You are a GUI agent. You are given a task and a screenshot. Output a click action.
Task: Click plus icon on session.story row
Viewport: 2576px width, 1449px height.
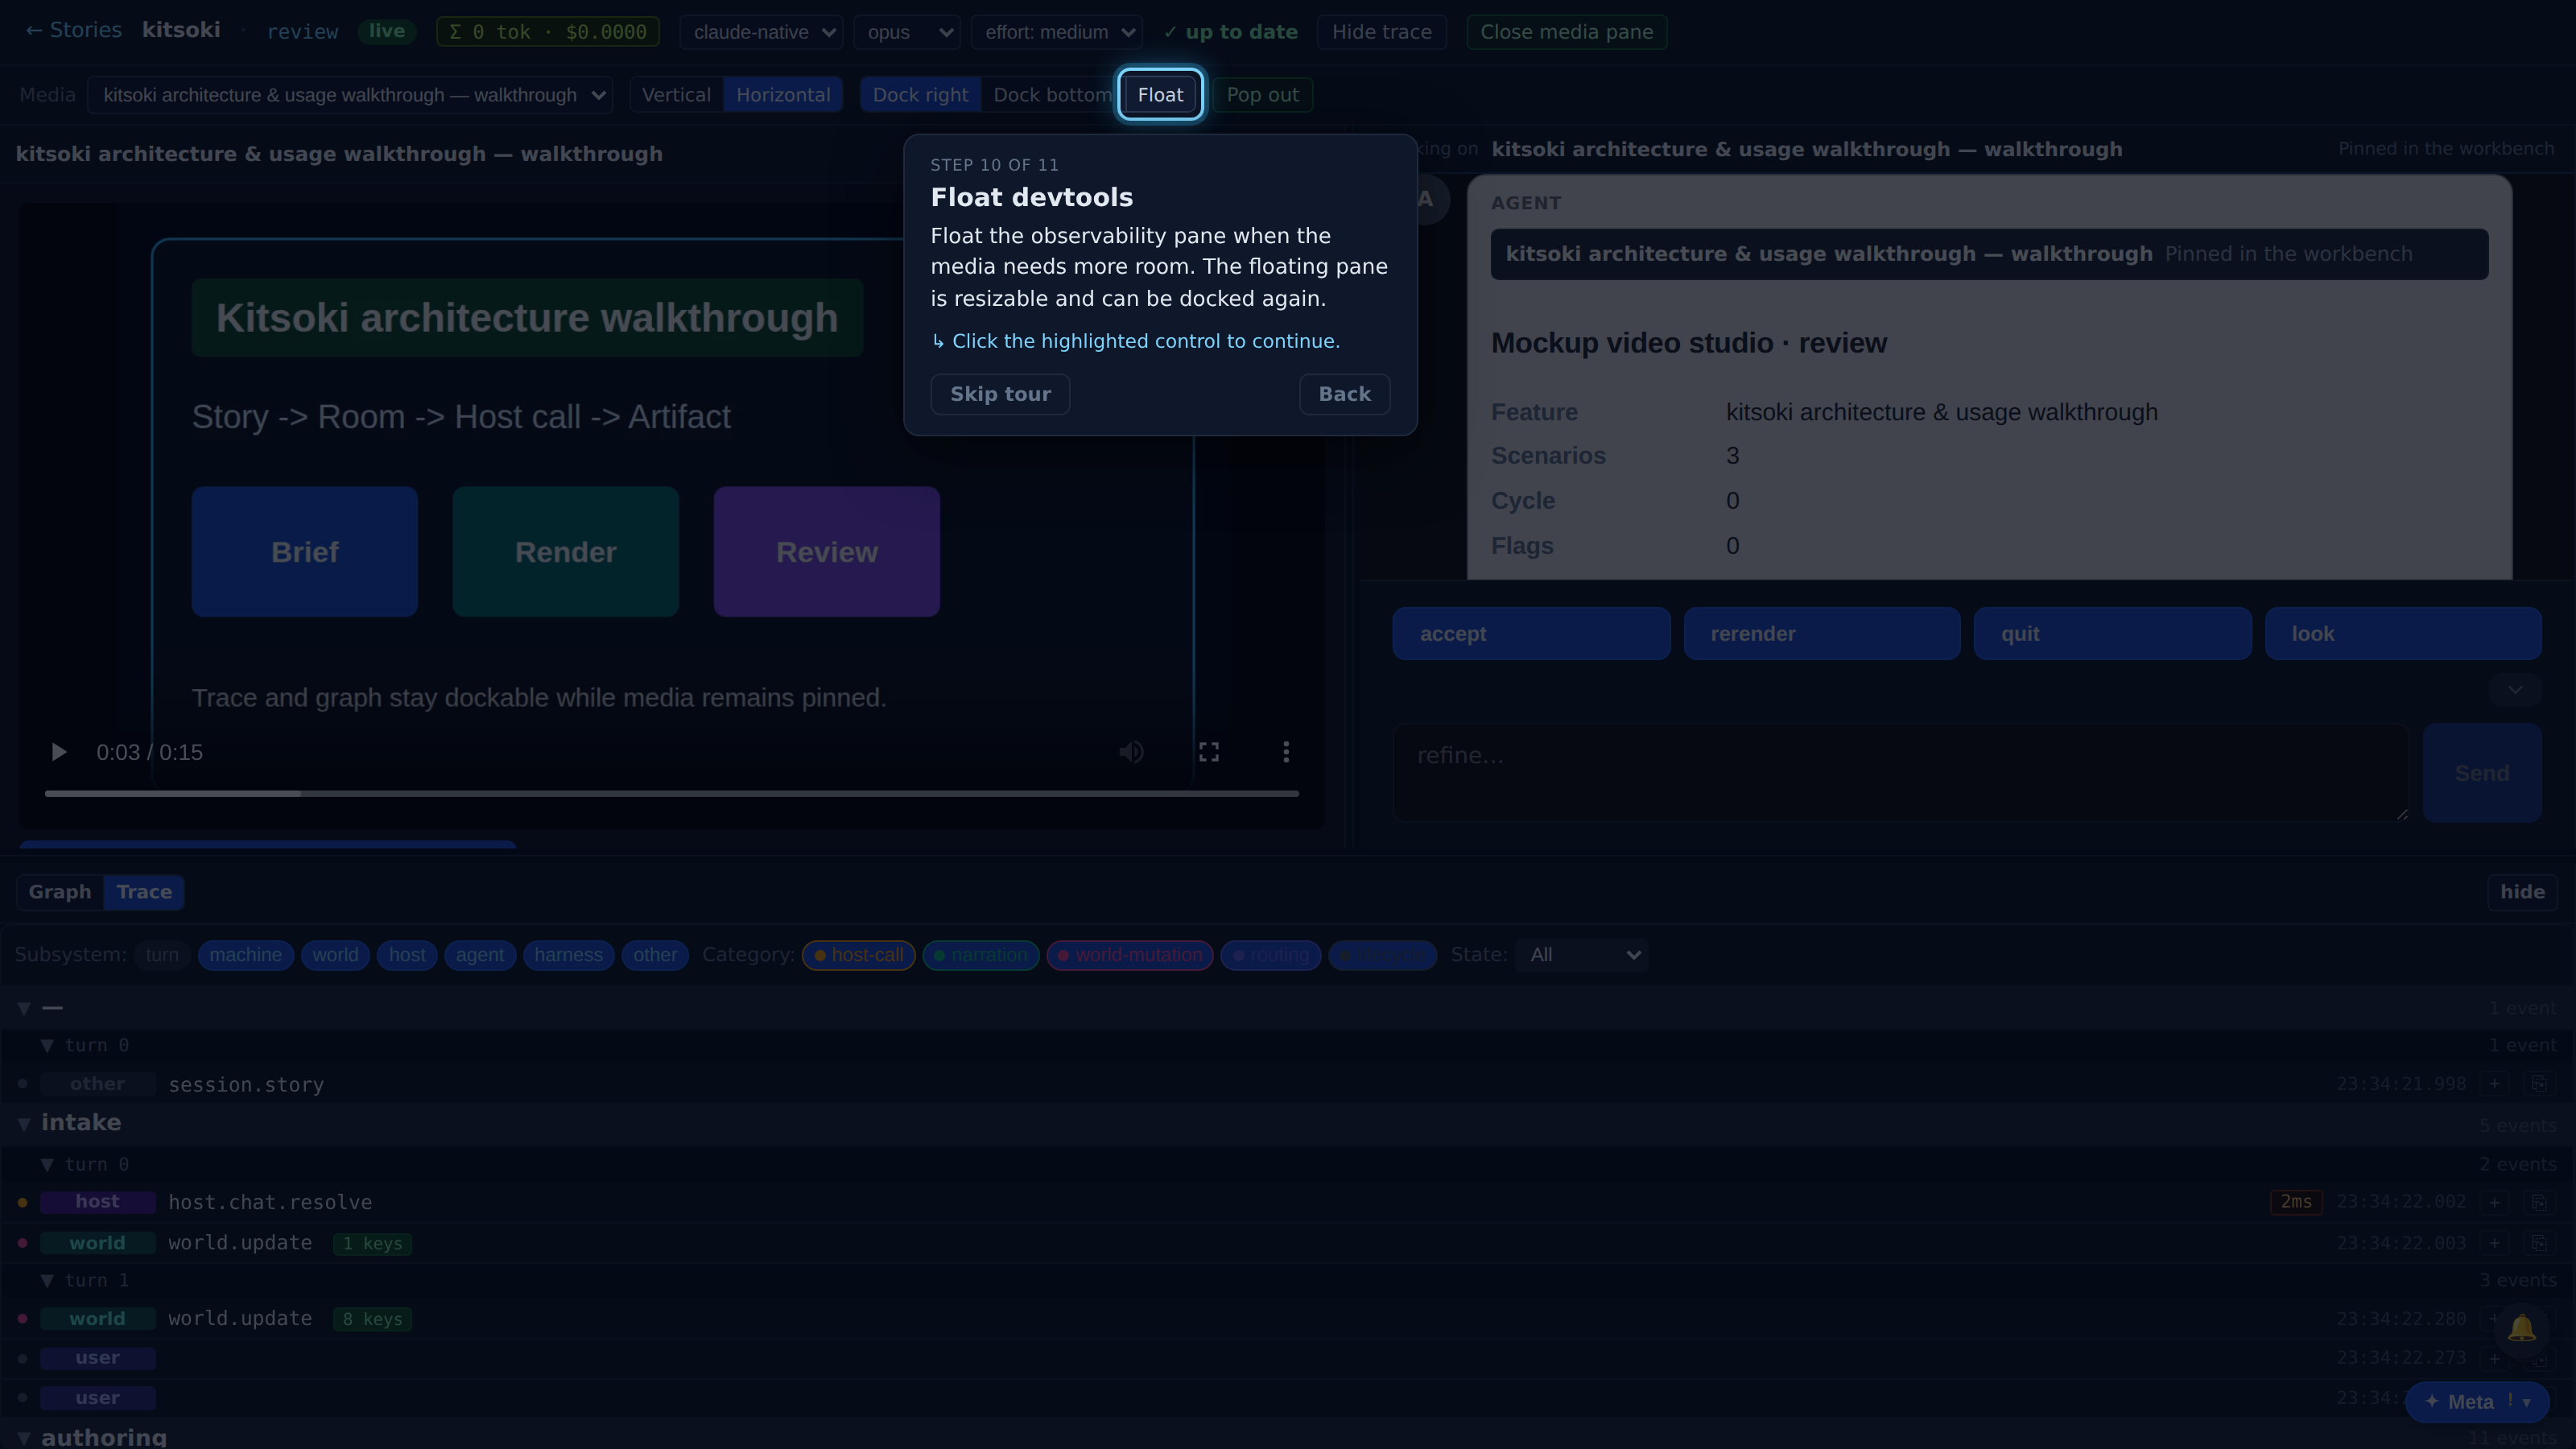point(2495,1084)
